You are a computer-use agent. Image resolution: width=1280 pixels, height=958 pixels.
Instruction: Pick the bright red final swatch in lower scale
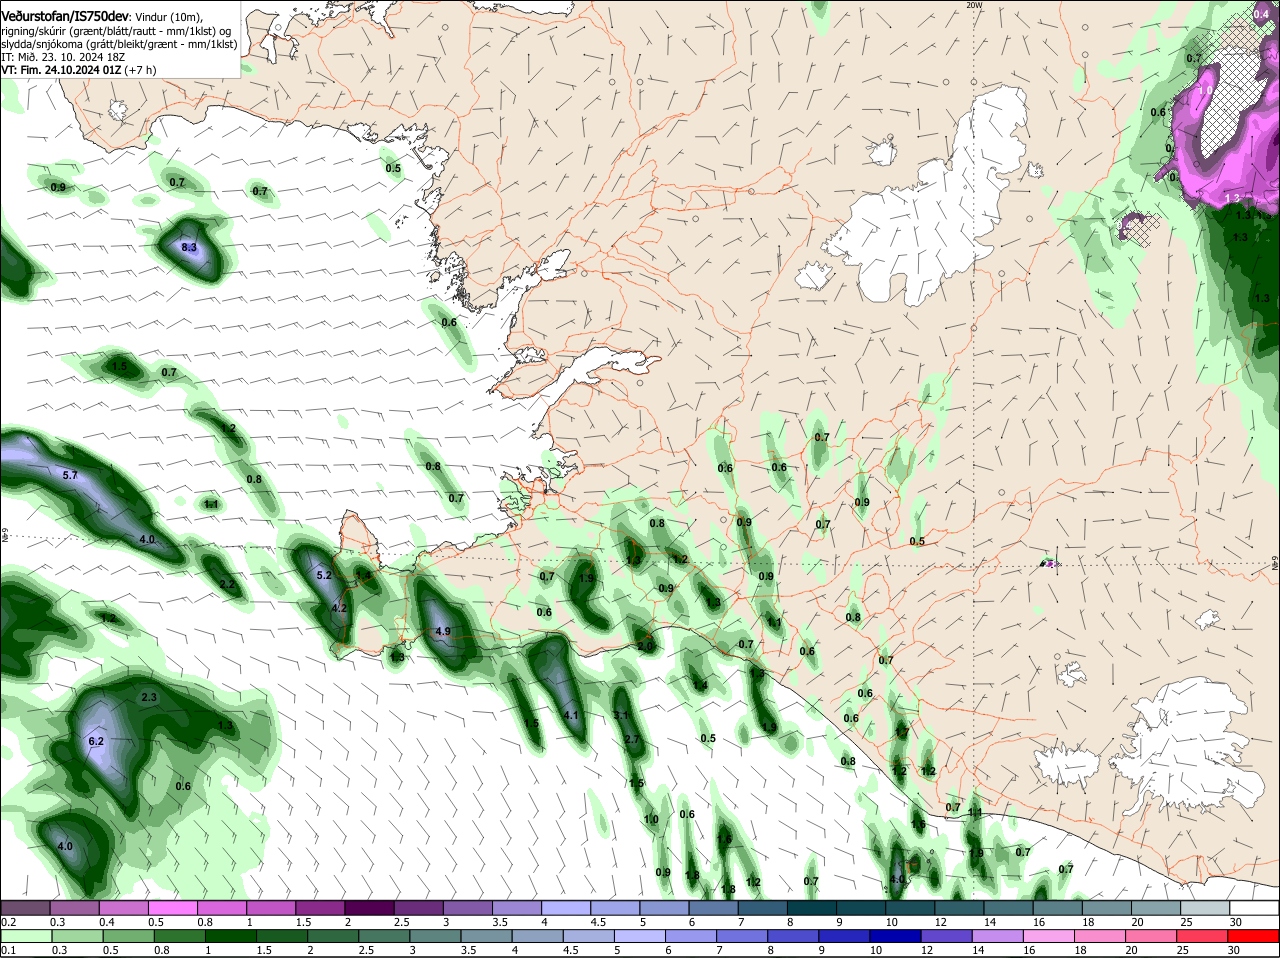point(1254,936)
